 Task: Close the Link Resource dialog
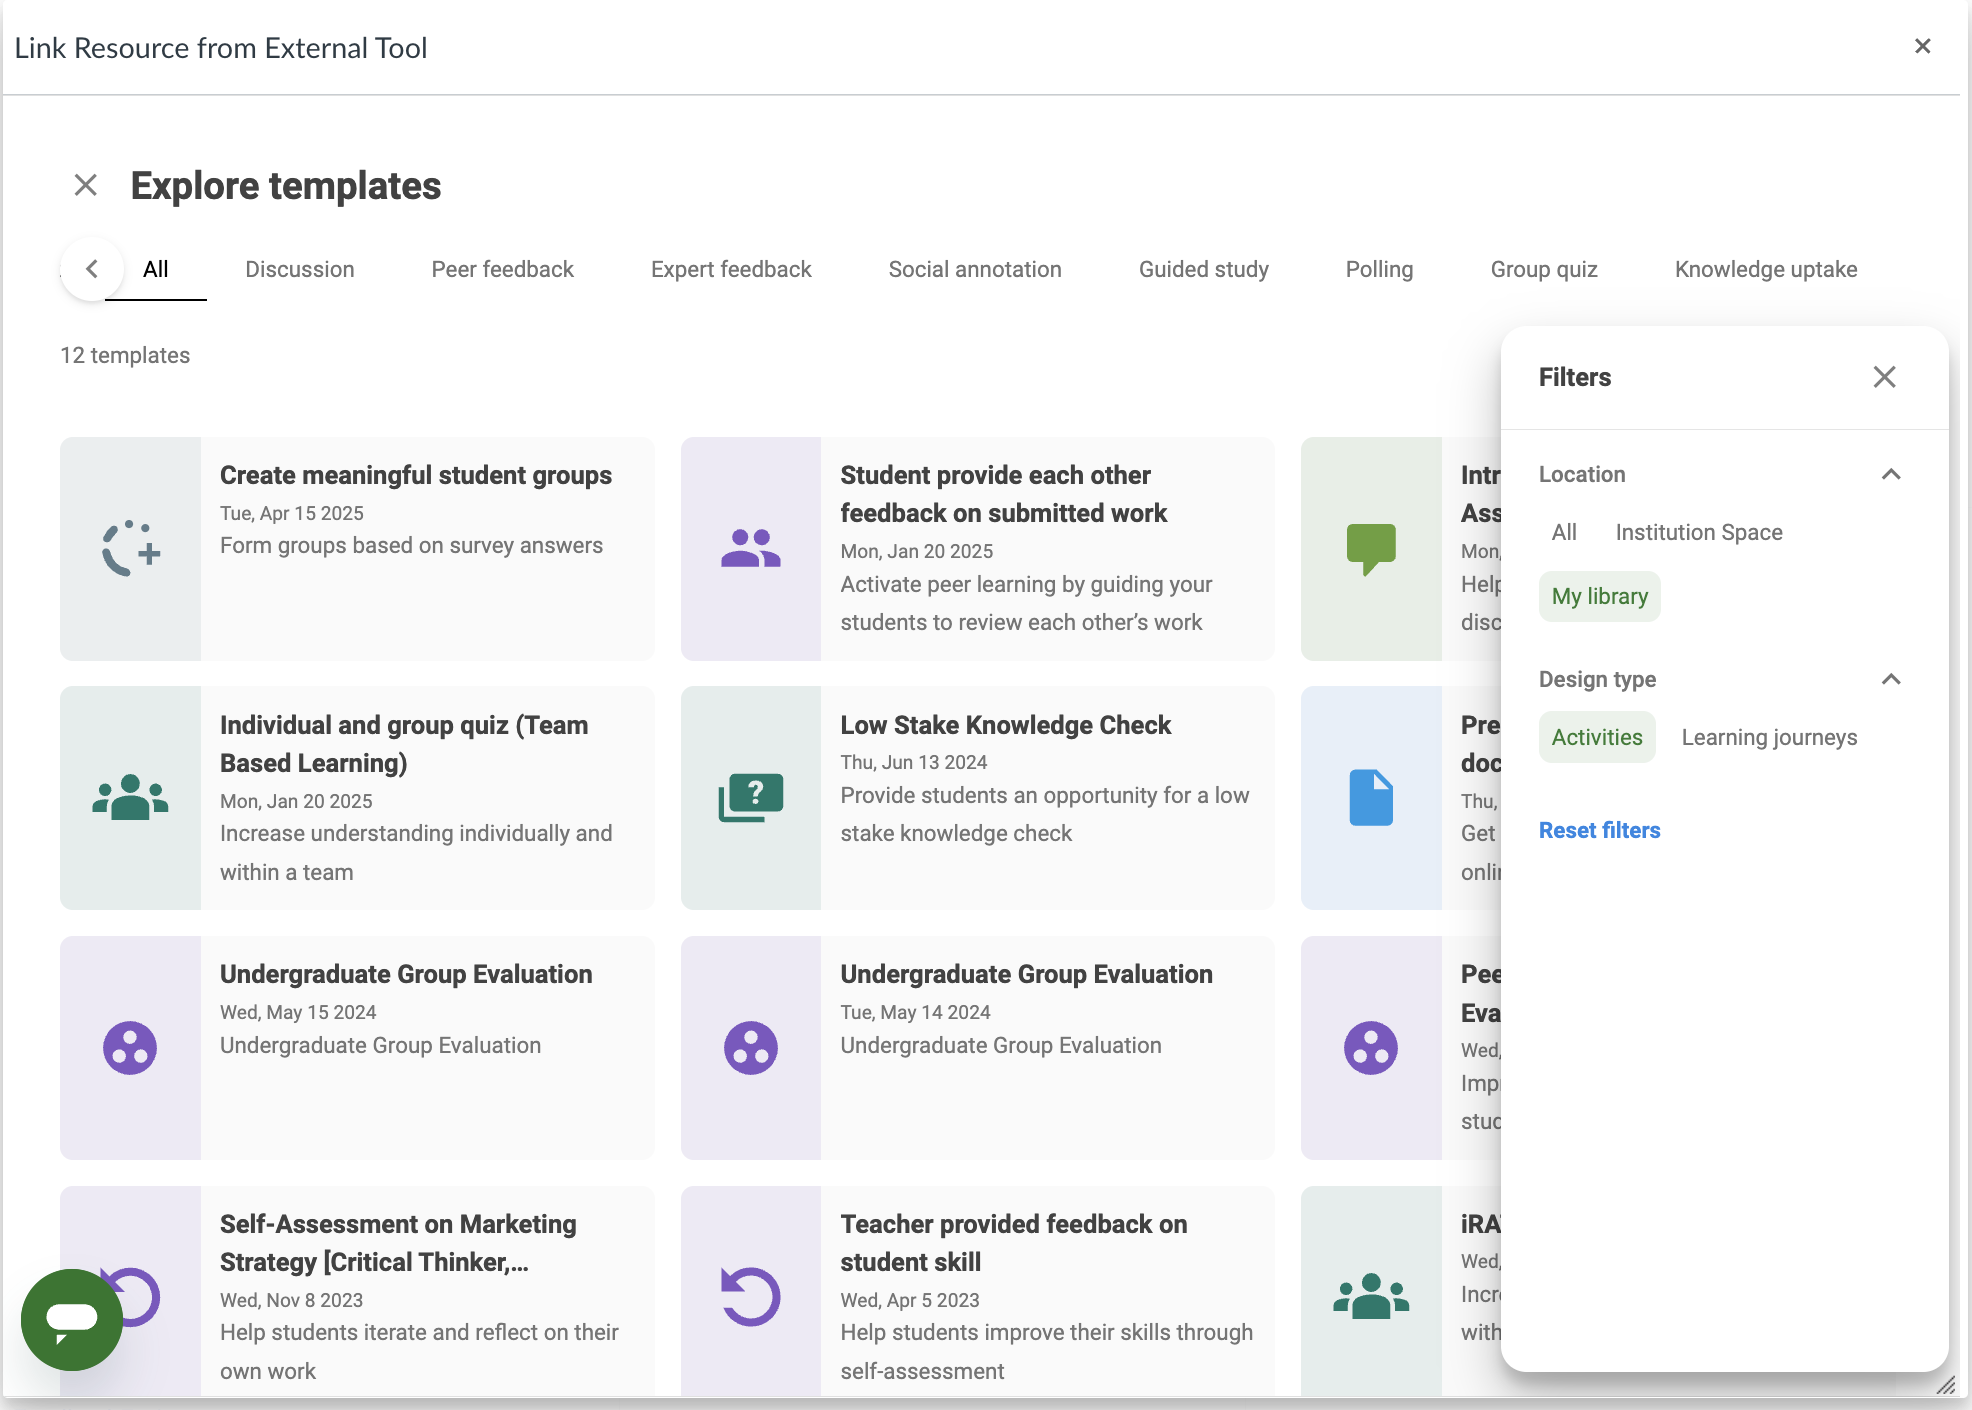(x=1922, y=46)
